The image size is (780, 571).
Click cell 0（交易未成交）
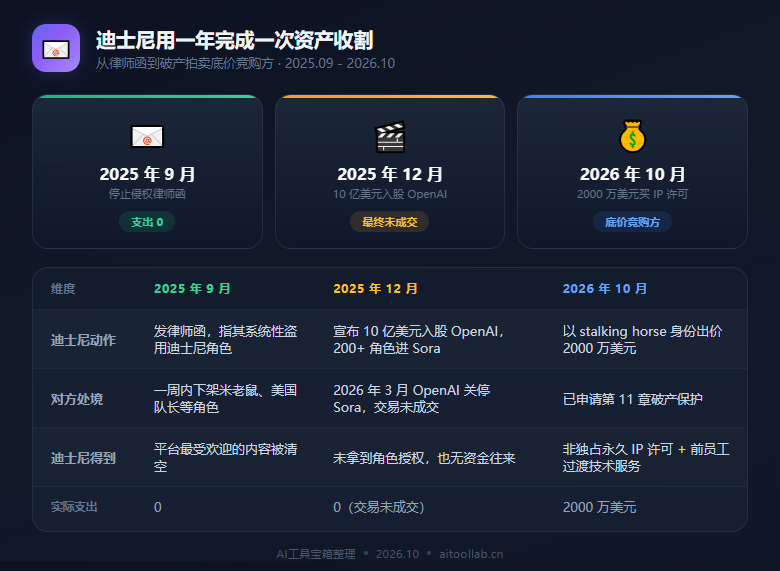[379, 507]
